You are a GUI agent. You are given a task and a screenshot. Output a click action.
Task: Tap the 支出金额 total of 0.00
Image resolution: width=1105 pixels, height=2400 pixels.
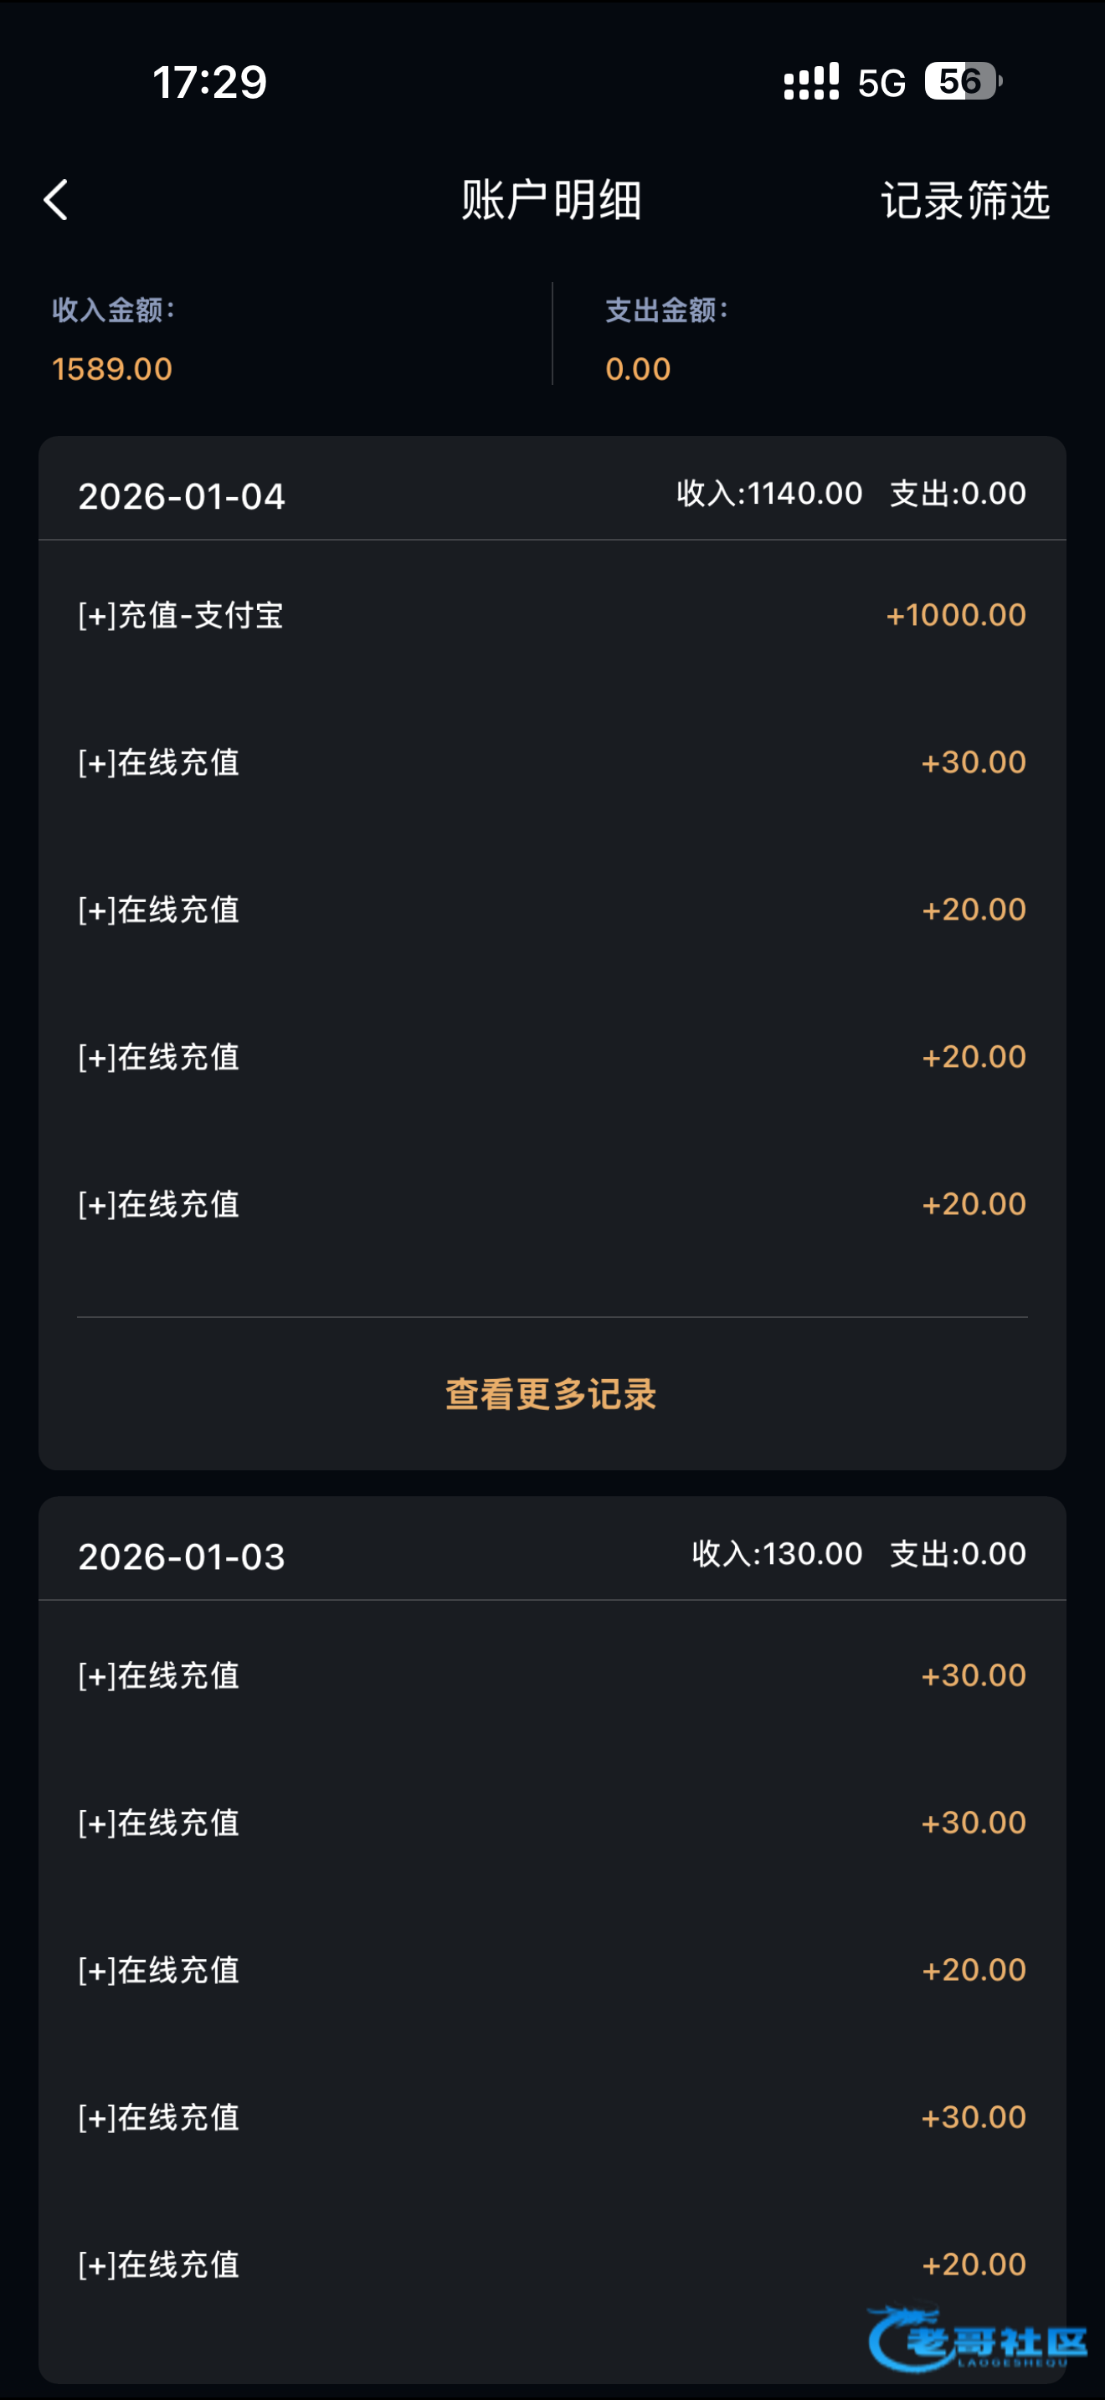pos(638,369)
